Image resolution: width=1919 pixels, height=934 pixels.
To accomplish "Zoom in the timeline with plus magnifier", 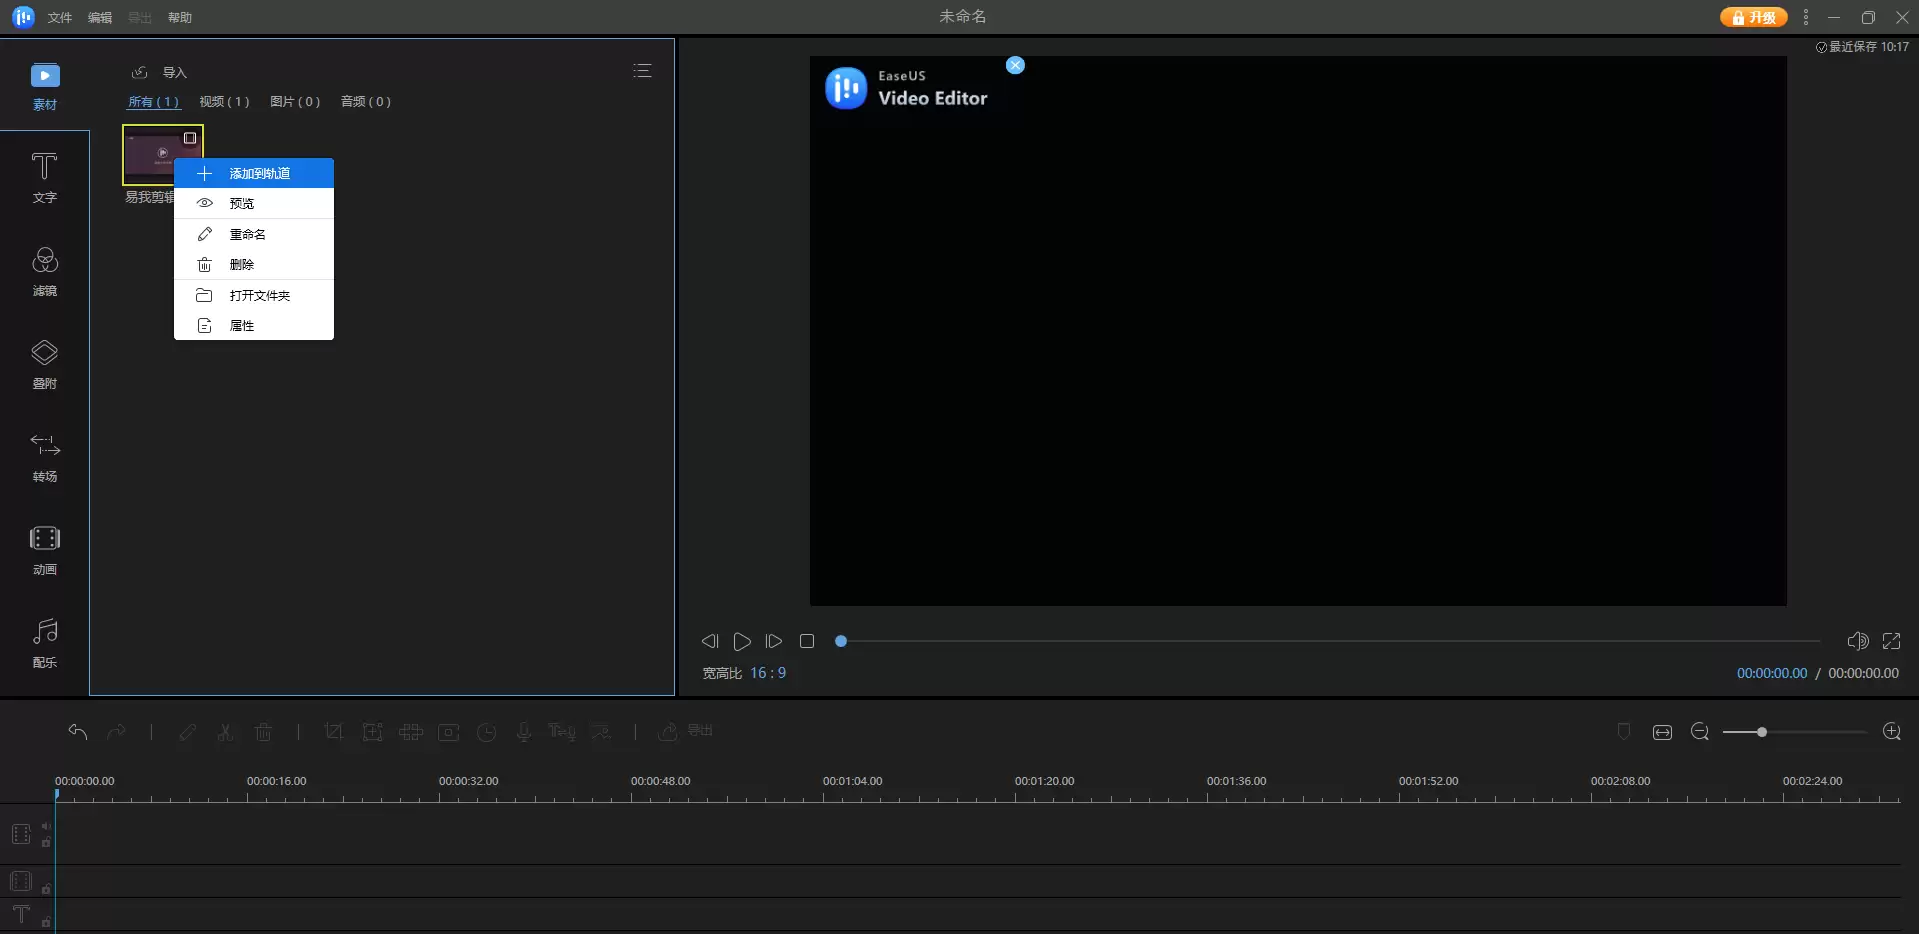I will click(x=1891, y=732).
